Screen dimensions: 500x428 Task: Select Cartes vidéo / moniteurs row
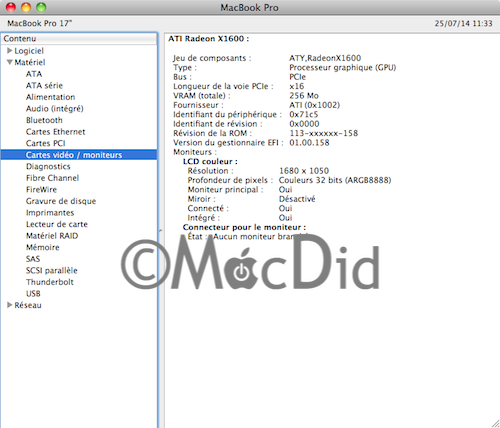tap(79, 155)
